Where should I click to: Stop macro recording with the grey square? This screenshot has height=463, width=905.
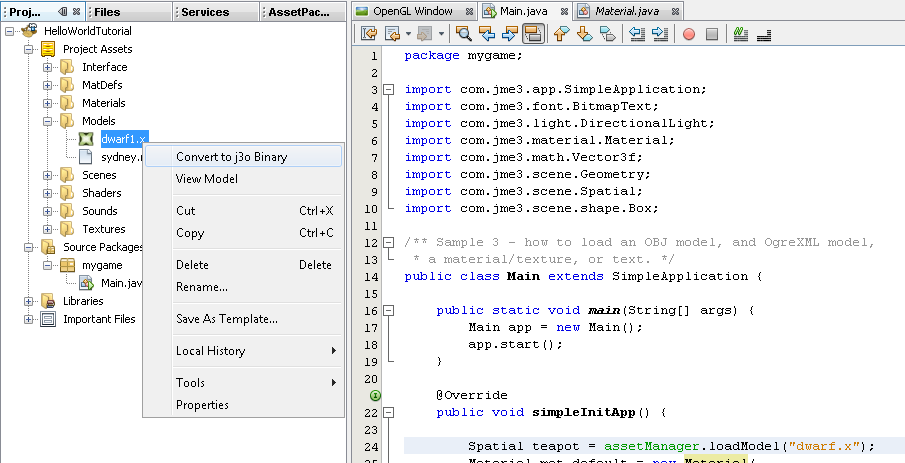712,34
